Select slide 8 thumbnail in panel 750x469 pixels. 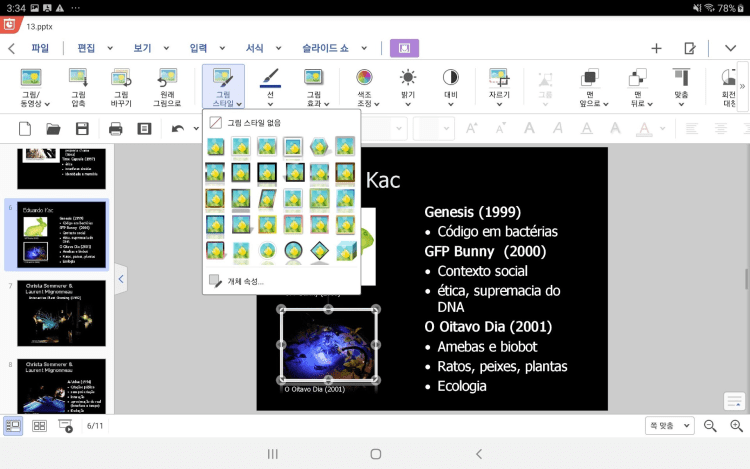coord(61,386)
